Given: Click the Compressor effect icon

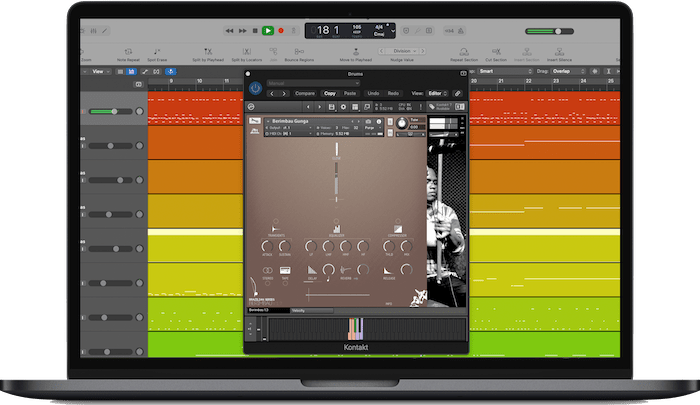Looking at the screenshot, I should point(400,230).
